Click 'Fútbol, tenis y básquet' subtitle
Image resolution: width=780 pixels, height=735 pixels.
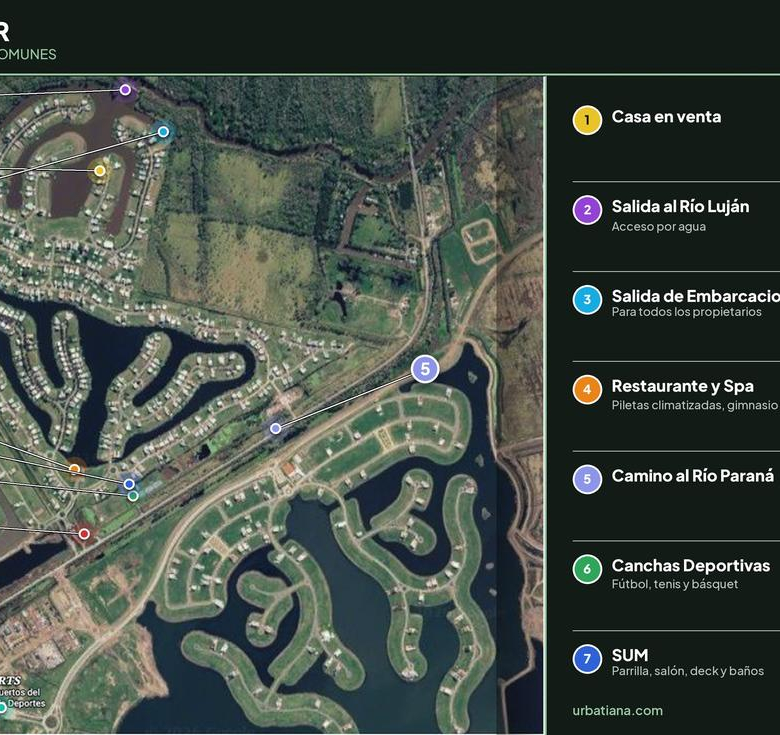[x=675, y=584]
